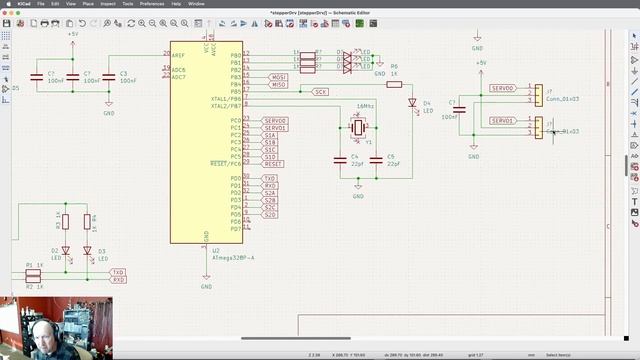This screenshot has height=360, width=640.
Task: Switch units to mils
Action: pos(6,57)
